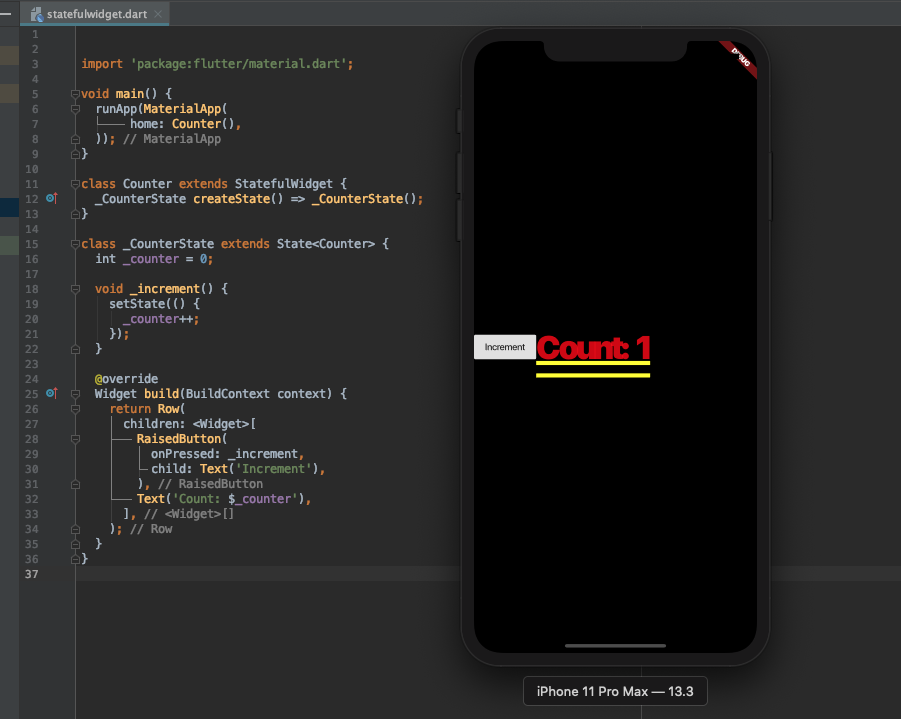Click the '@override' annotation on line 24
The image size is (901, 719).
tap(126, 379)
